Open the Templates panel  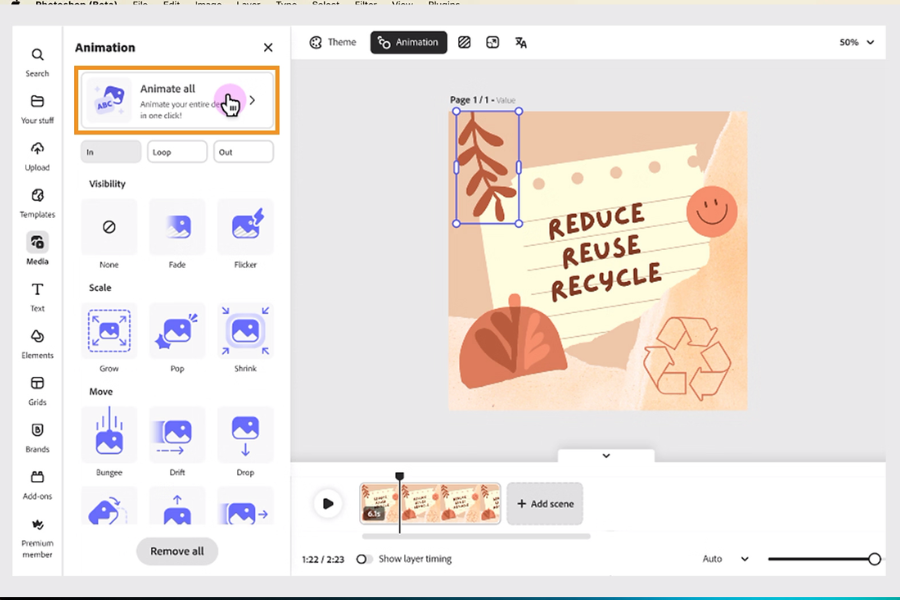click(x=37, y=203)
